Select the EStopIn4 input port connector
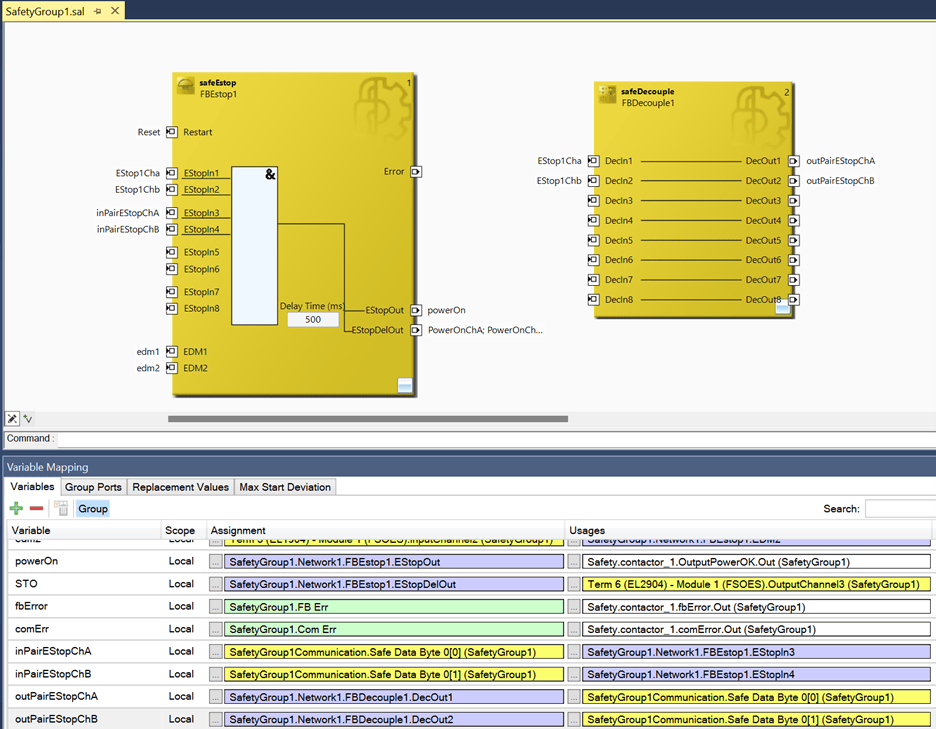The height and width of the screenshot is (729, 936). tap(172, 229)
